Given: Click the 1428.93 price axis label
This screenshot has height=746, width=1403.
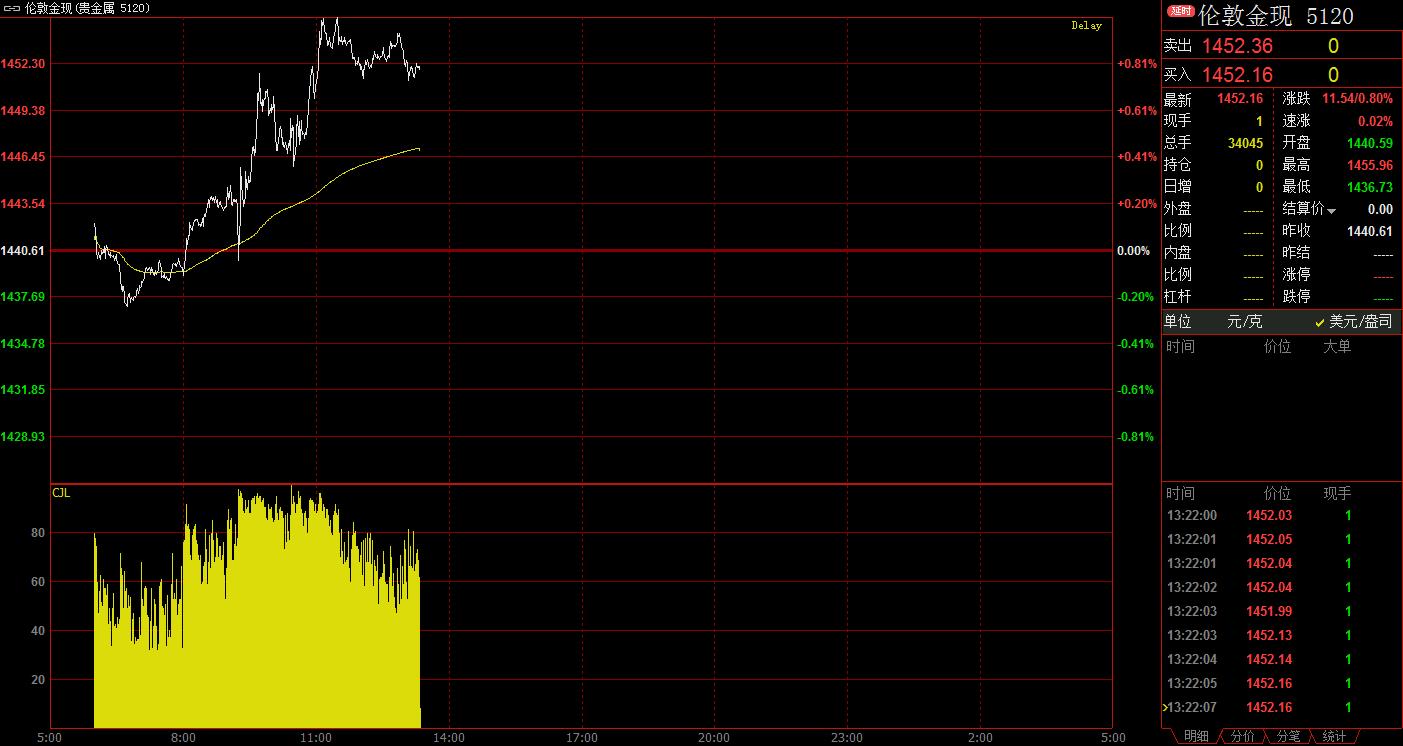Looking at the screenshot, I should 22,437.
